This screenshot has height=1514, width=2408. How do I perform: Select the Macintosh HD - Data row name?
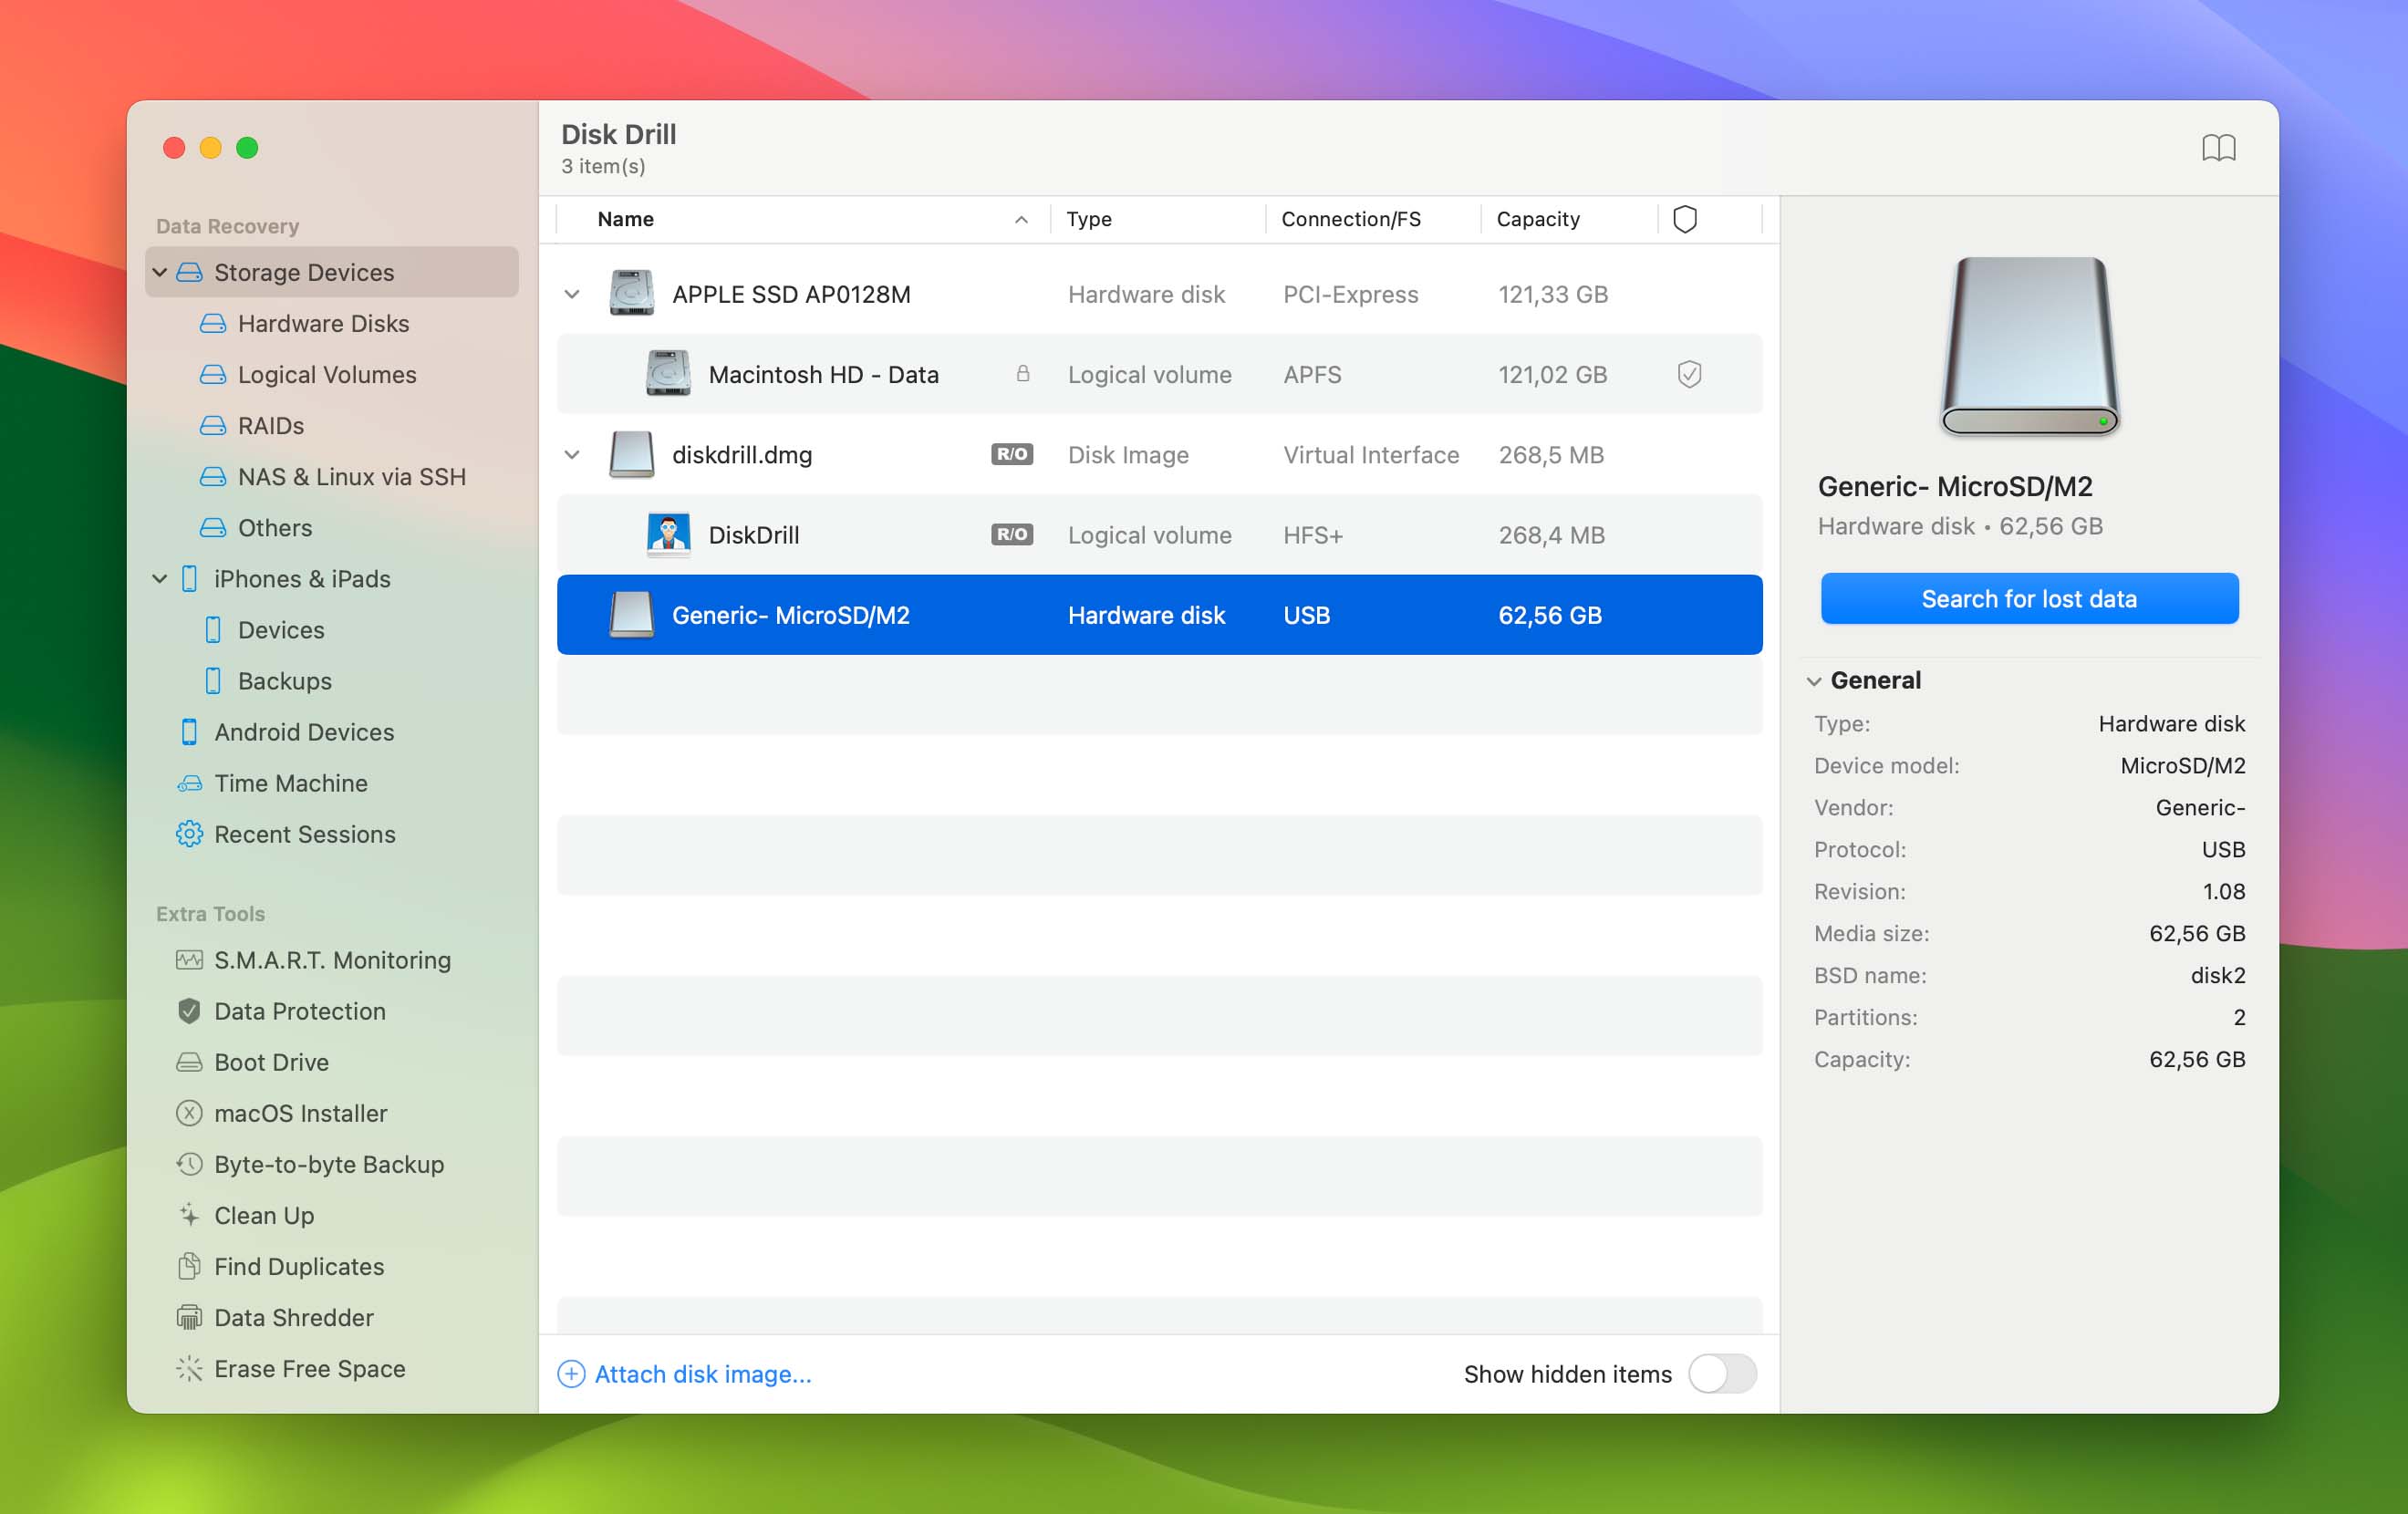click(824, 374)
